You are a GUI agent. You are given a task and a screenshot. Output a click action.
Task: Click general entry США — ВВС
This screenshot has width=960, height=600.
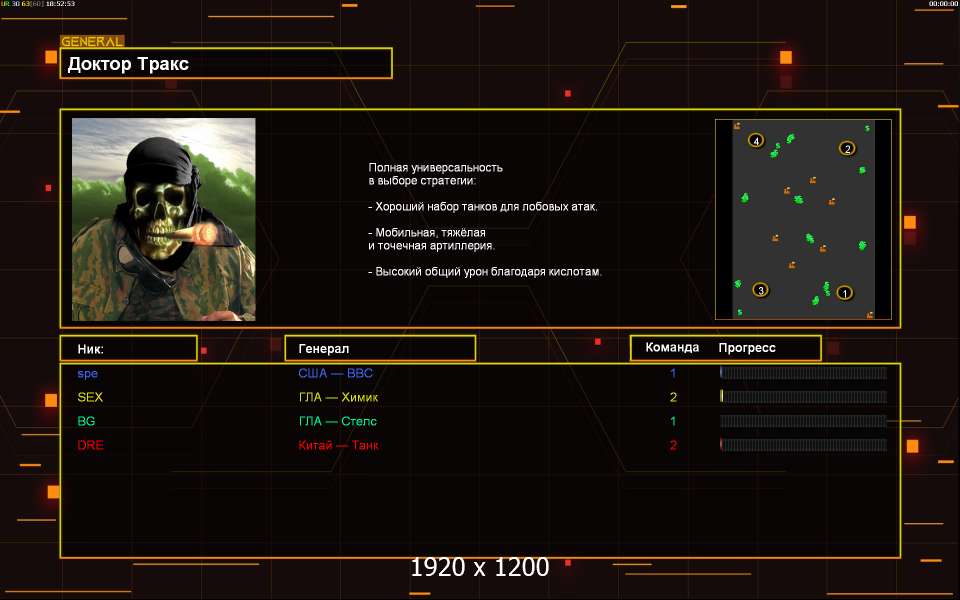coord(336,373)
